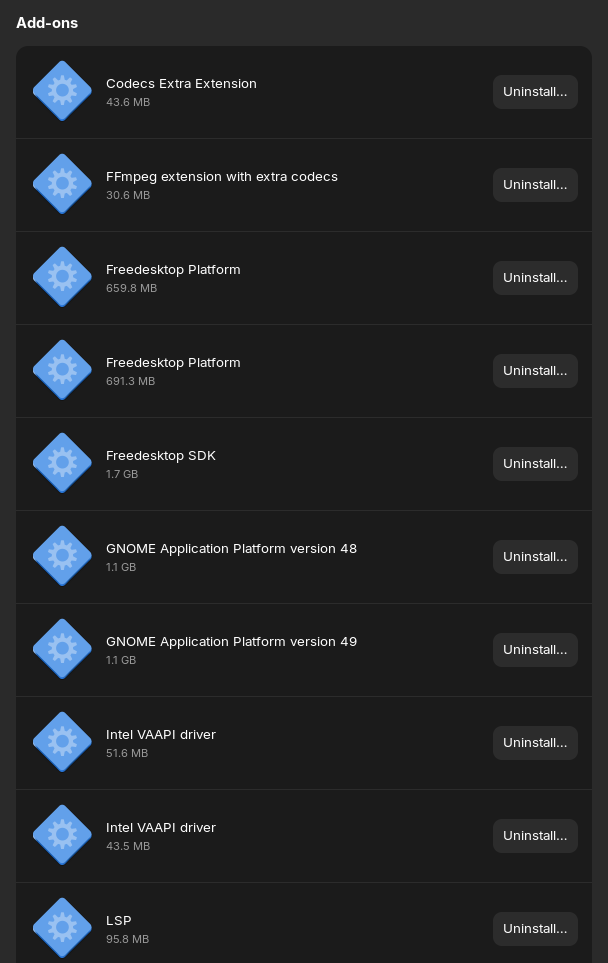Uninstall GNOME Application Platform version 48
Image resolution: width=608 pixels, height=963 pixels.
(535, 556)
